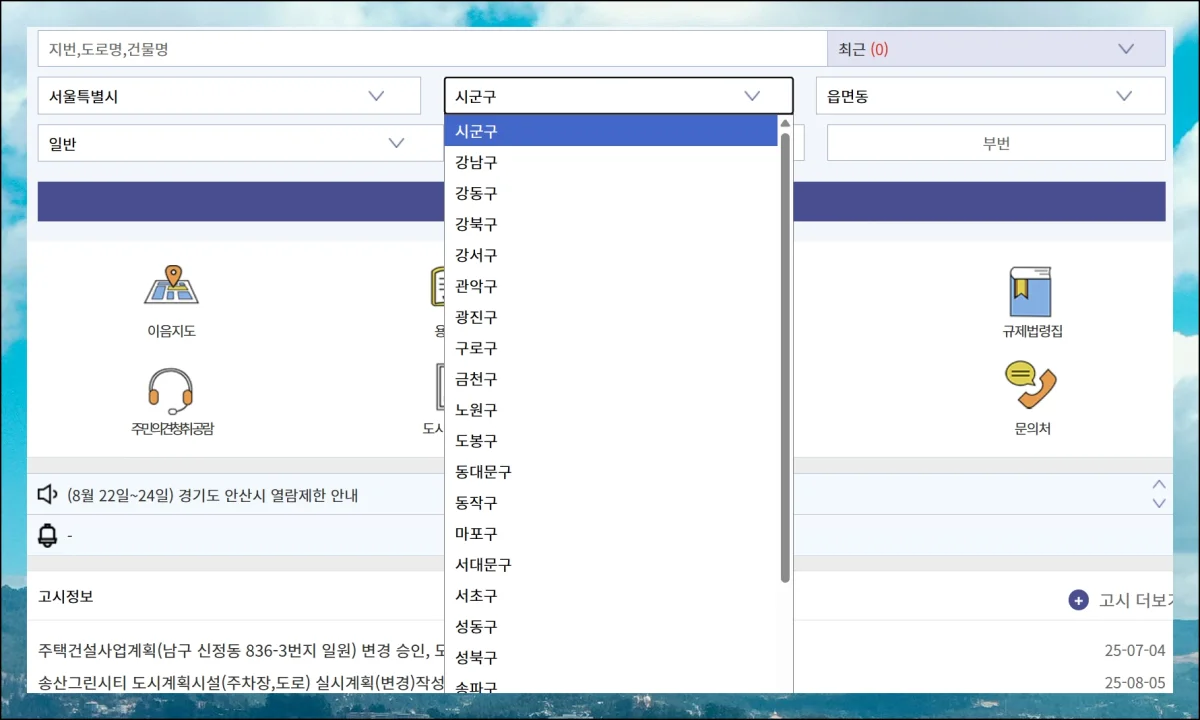Open the 주민의견청취공람 headset icon
This screenshot has height=720, width=1200.
point(169,390)
